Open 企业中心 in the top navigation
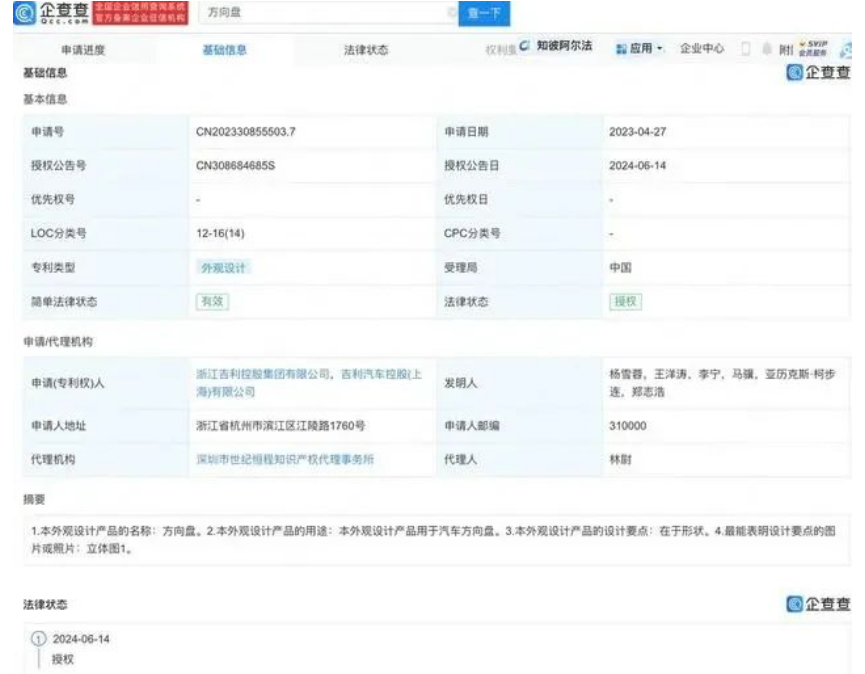Screen dimensions: 865x674 [x=702, y=49]
